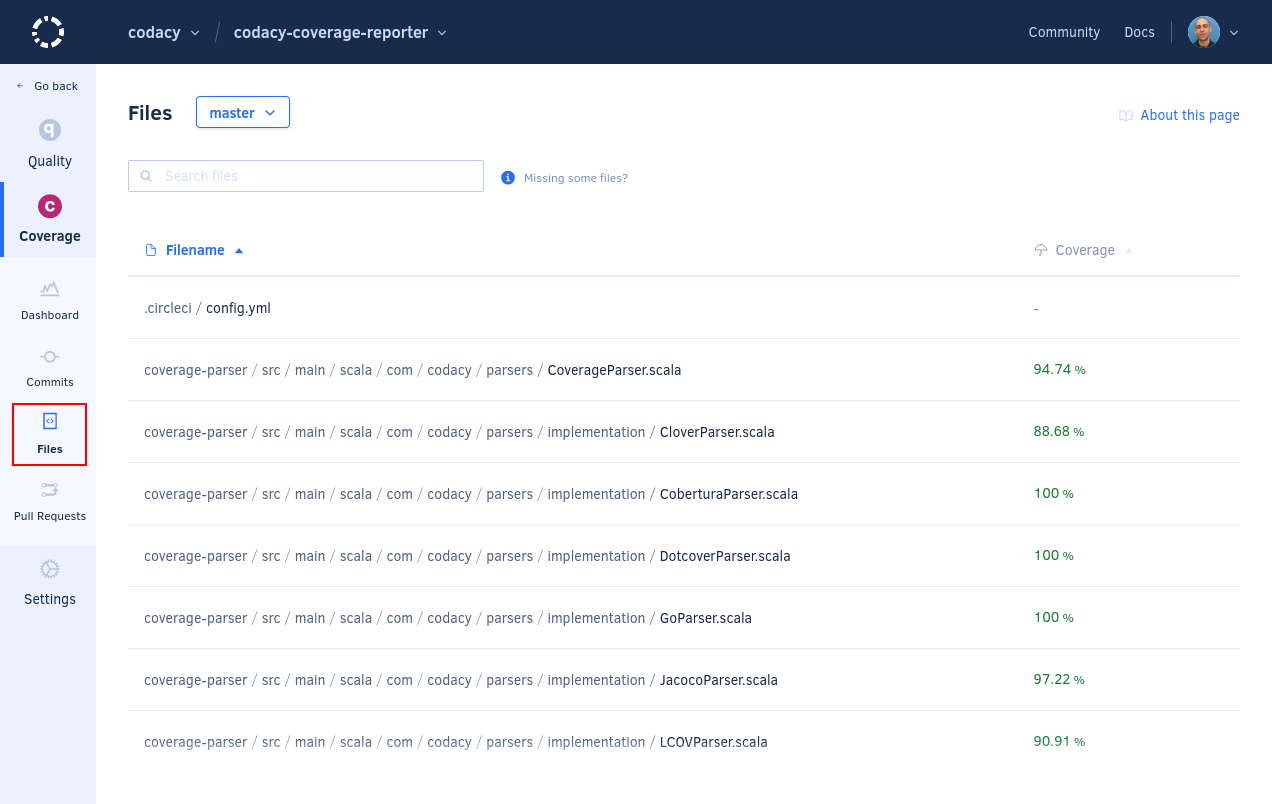Open the DotcoverParser.scala file
This screenshot has height=804, width=1272.
point(725,556)
